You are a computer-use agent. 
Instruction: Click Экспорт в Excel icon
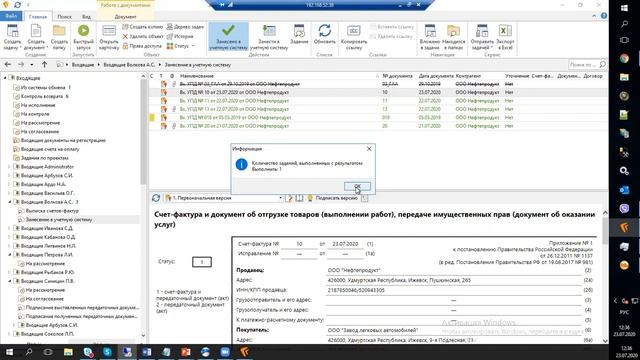[x=505, y=37]
